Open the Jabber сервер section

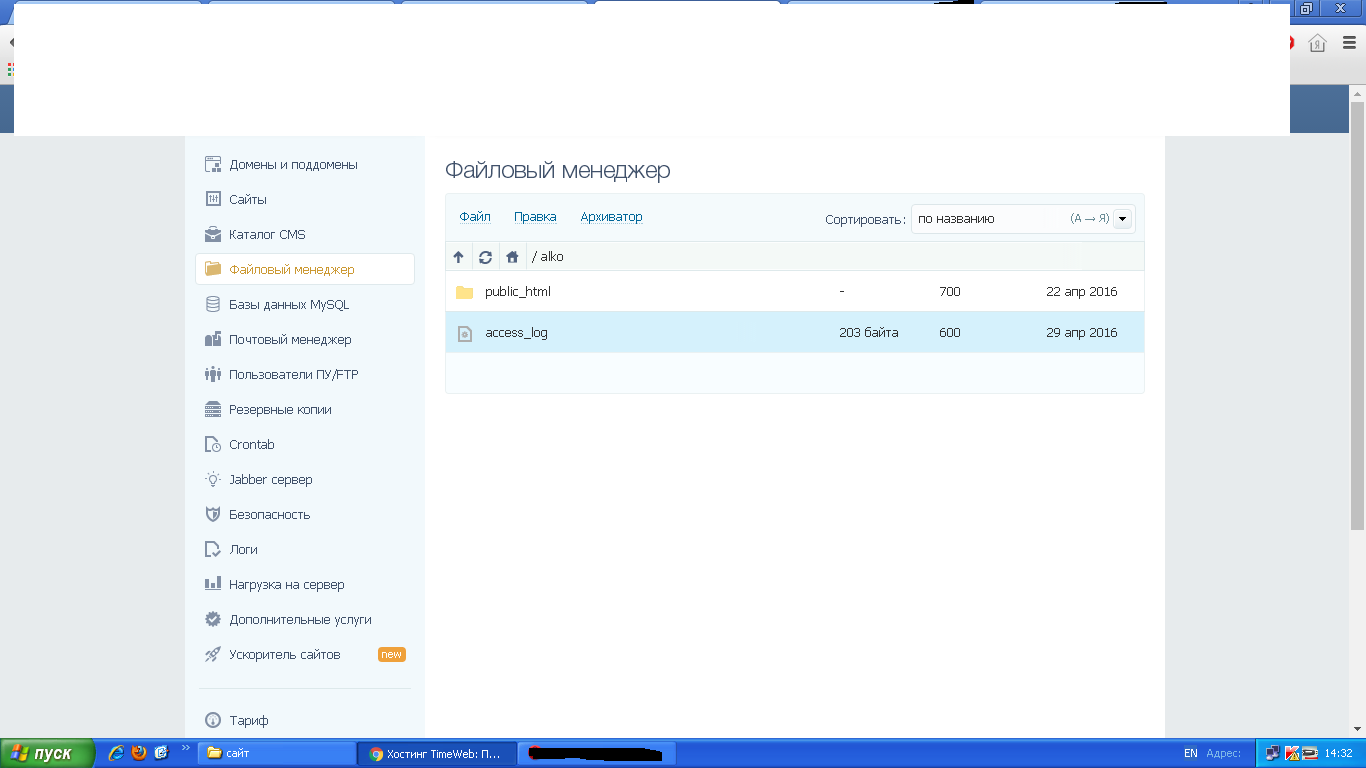[270, 480]
